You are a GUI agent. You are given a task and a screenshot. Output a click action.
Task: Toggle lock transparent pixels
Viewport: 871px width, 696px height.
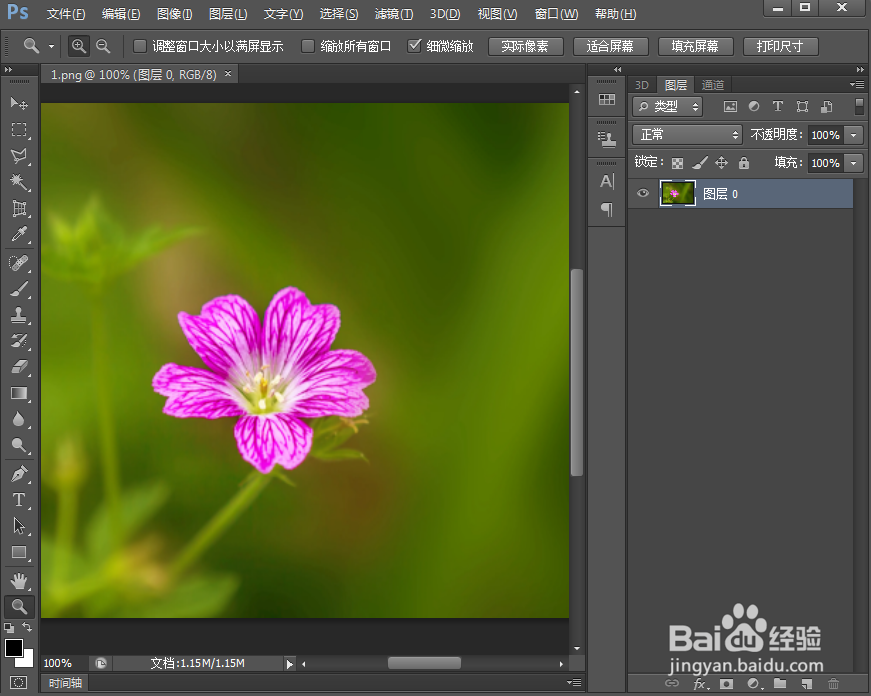coord(677,163)
